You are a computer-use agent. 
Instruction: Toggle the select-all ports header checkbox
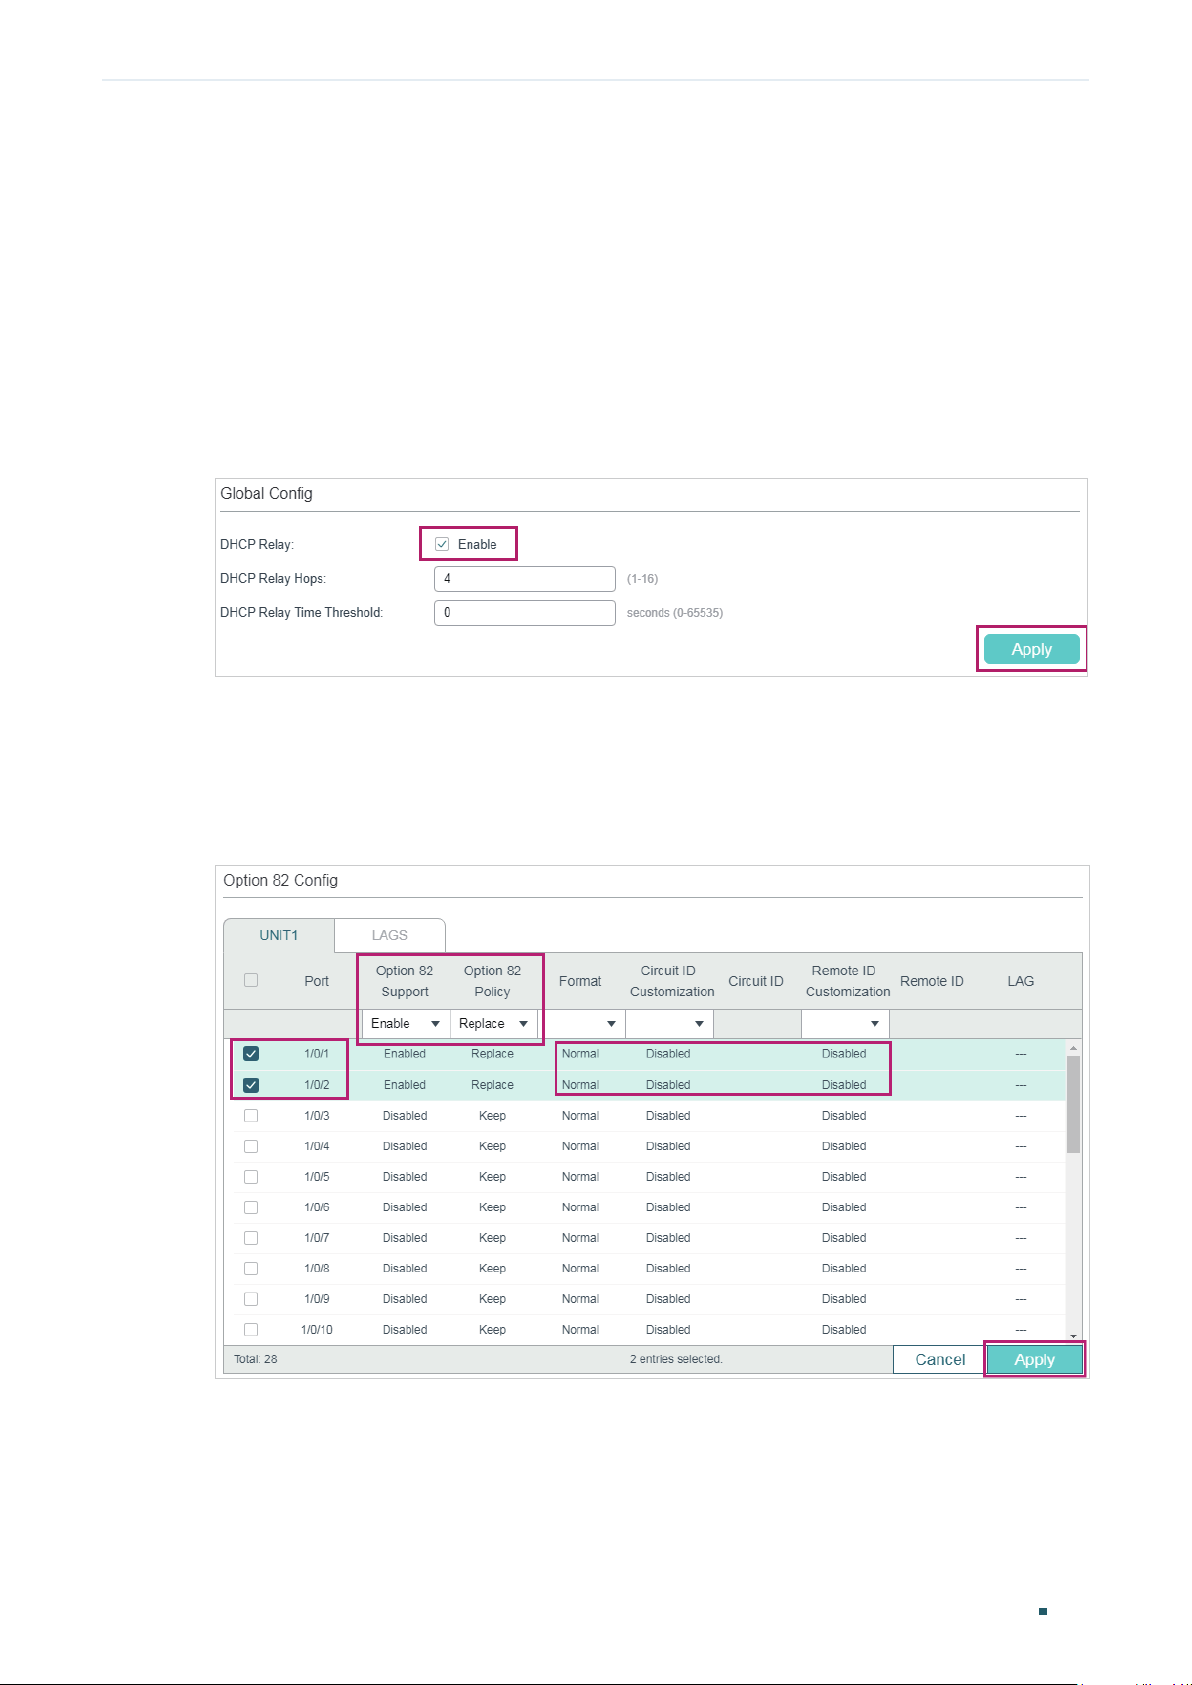(x=251, y=980)
